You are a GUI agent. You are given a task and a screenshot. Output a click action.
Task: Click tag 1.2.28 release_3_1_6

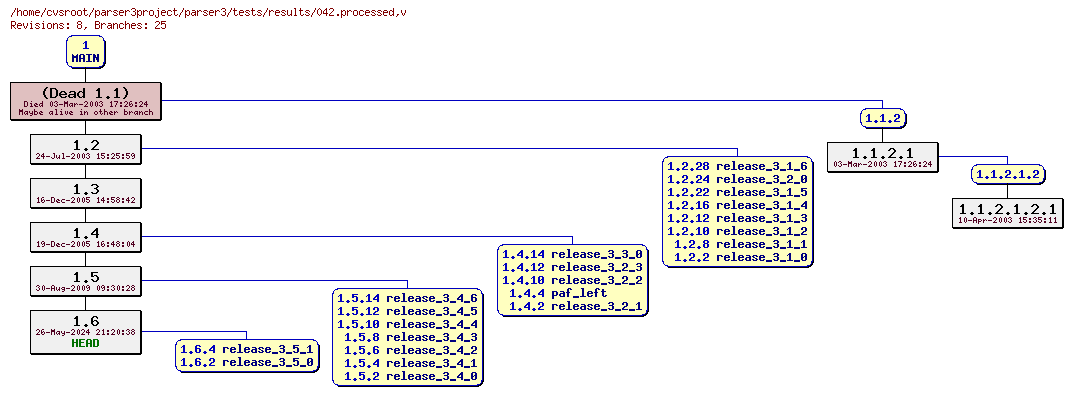coord(738,166)
